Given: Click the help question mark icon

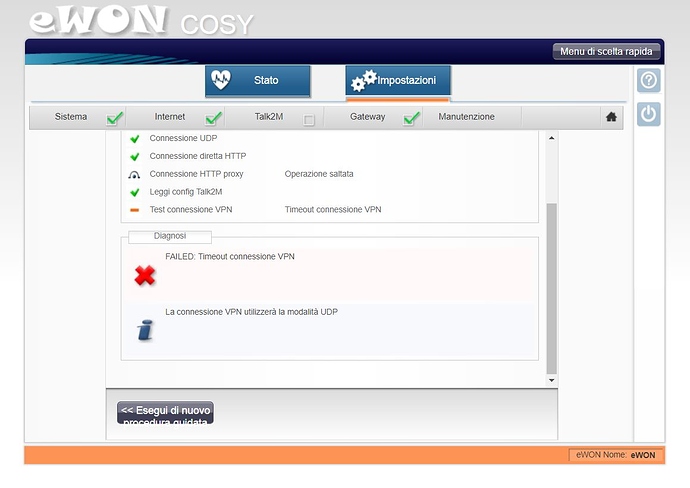Looking at the screenshot, I should pyautogui.click(x=649, y=81).
